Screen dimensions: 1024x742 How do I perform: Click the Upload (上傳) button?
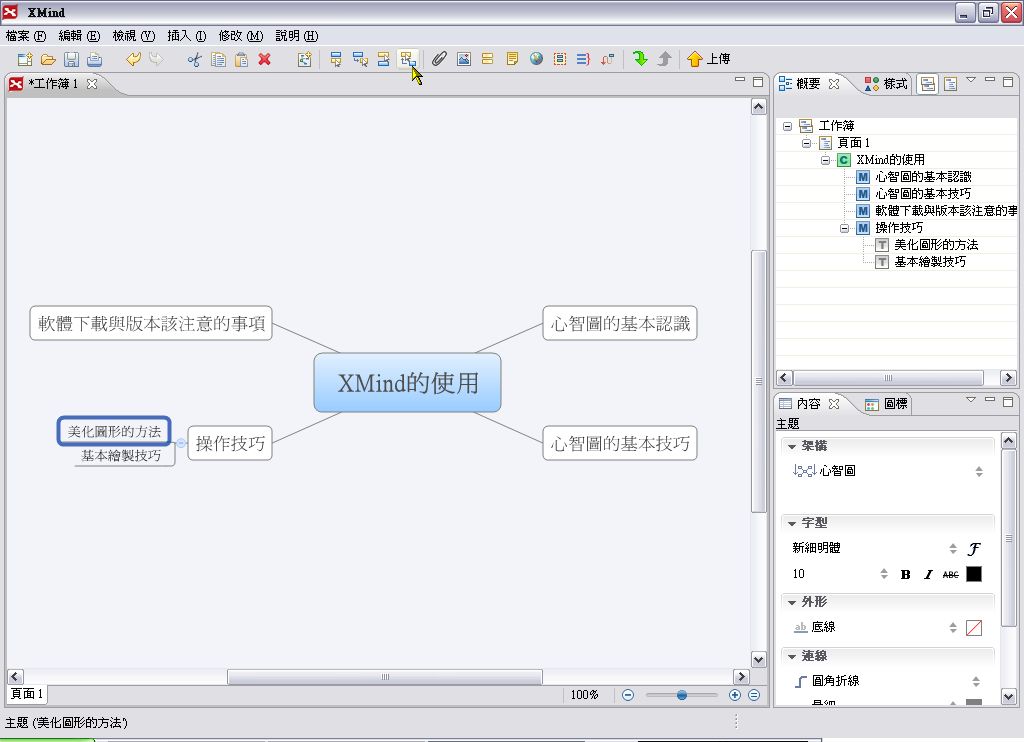(709, 59)
